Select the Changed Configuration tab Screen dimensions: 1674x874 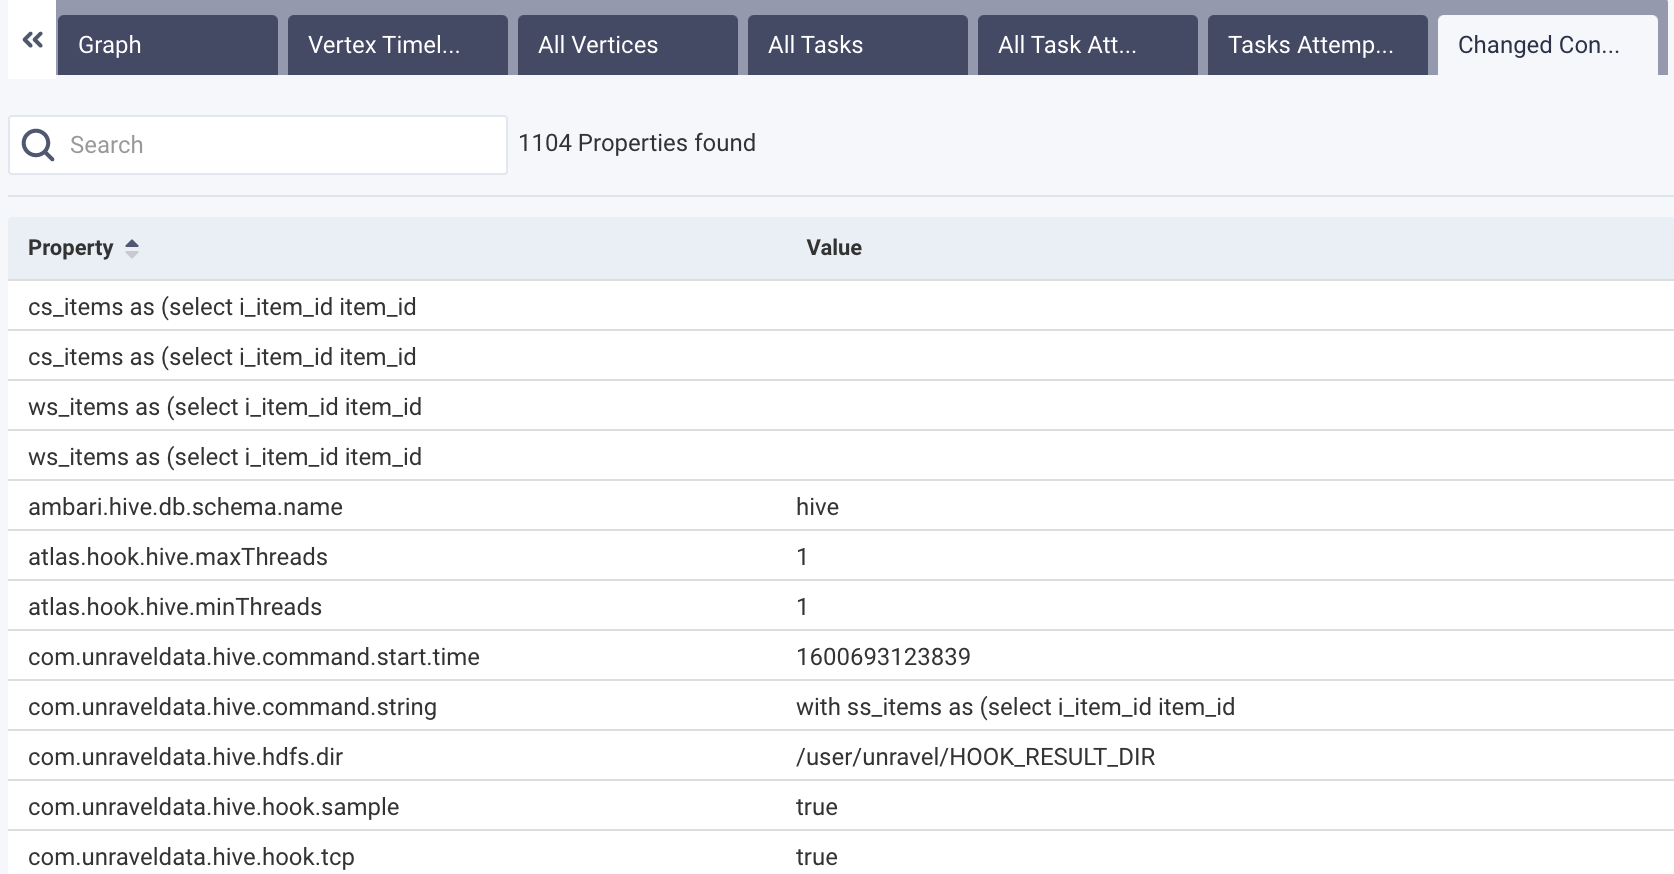pos(1548,45)
